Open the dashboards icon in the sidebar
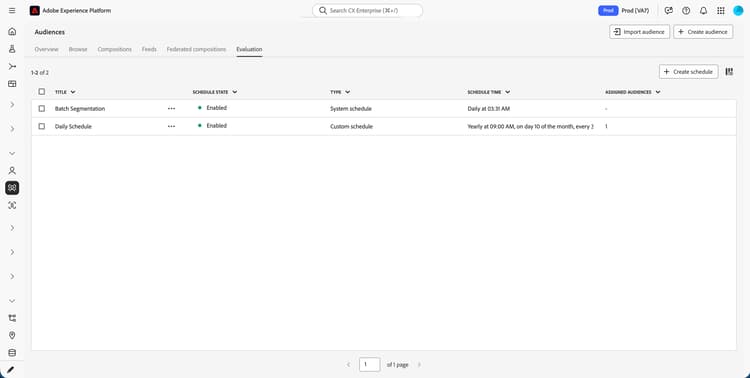The image size is (750, 378). (12, 84)
